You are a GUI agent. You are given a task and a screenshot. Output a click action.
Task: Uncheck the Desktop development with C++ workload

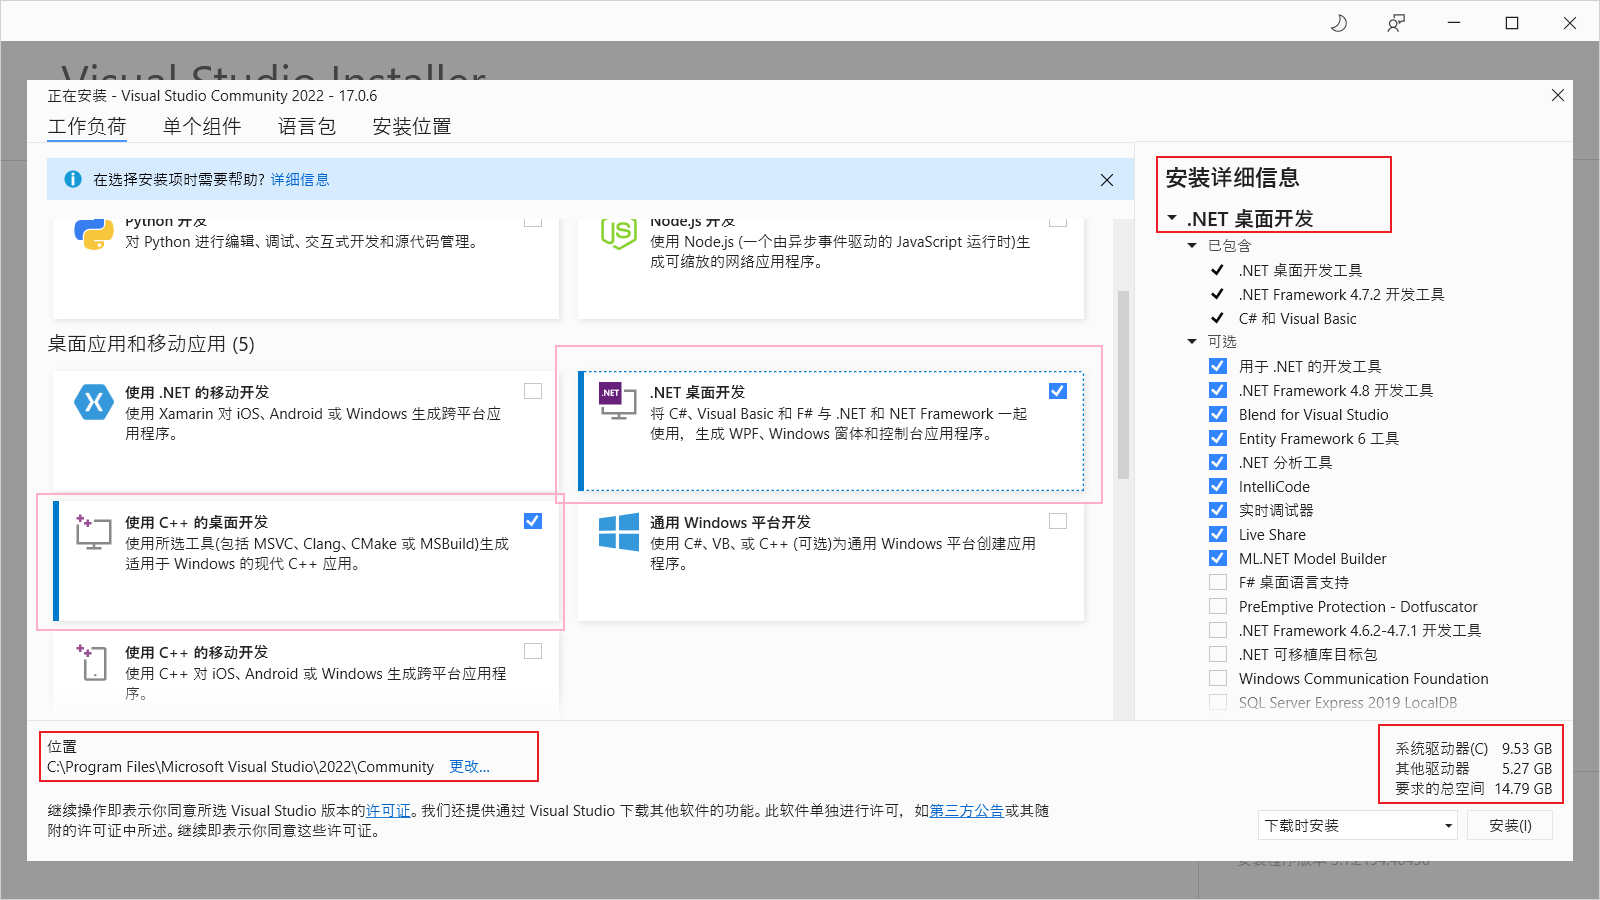coord(533,521)
